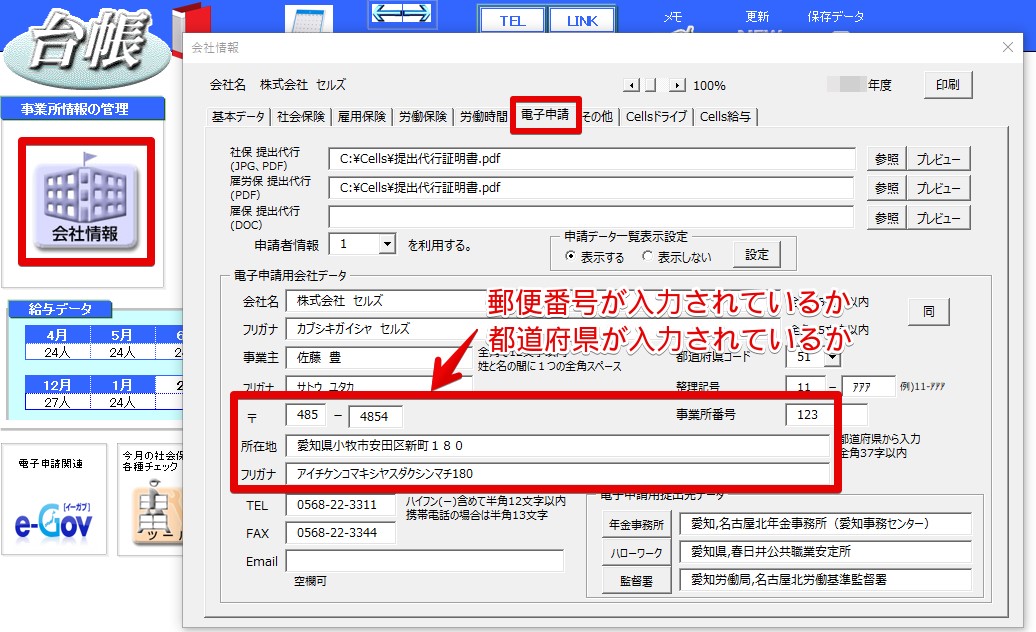Expand the 申請者情報 dropdown
This screenshot has width=1036, height=632.
(x=387, y=244)
